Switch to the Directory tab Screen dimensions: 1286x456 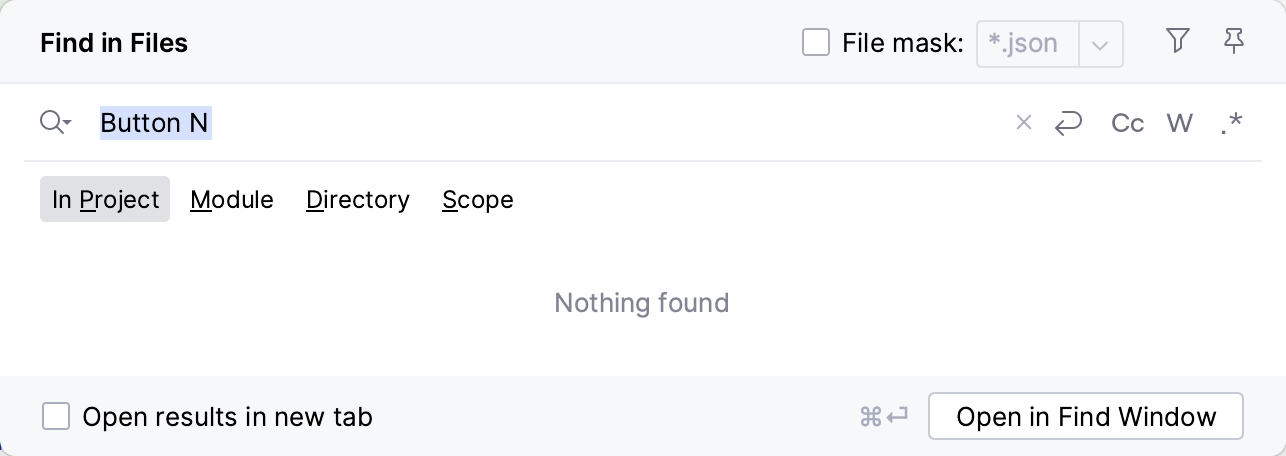click(358, 200)
